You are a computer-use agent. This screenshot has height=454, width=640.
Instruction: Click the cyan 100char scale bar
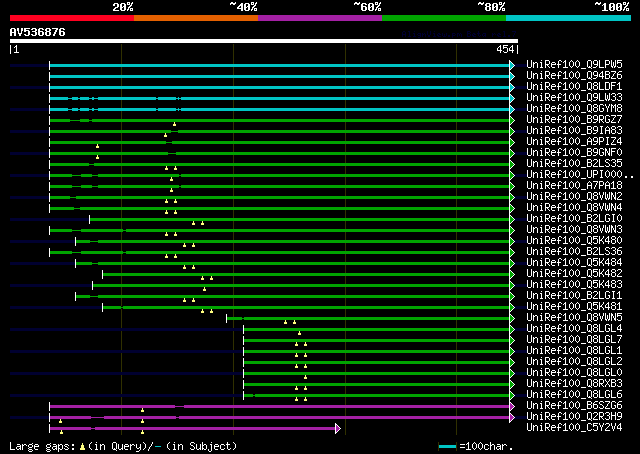pyautogui.click(x=447, y=446)
